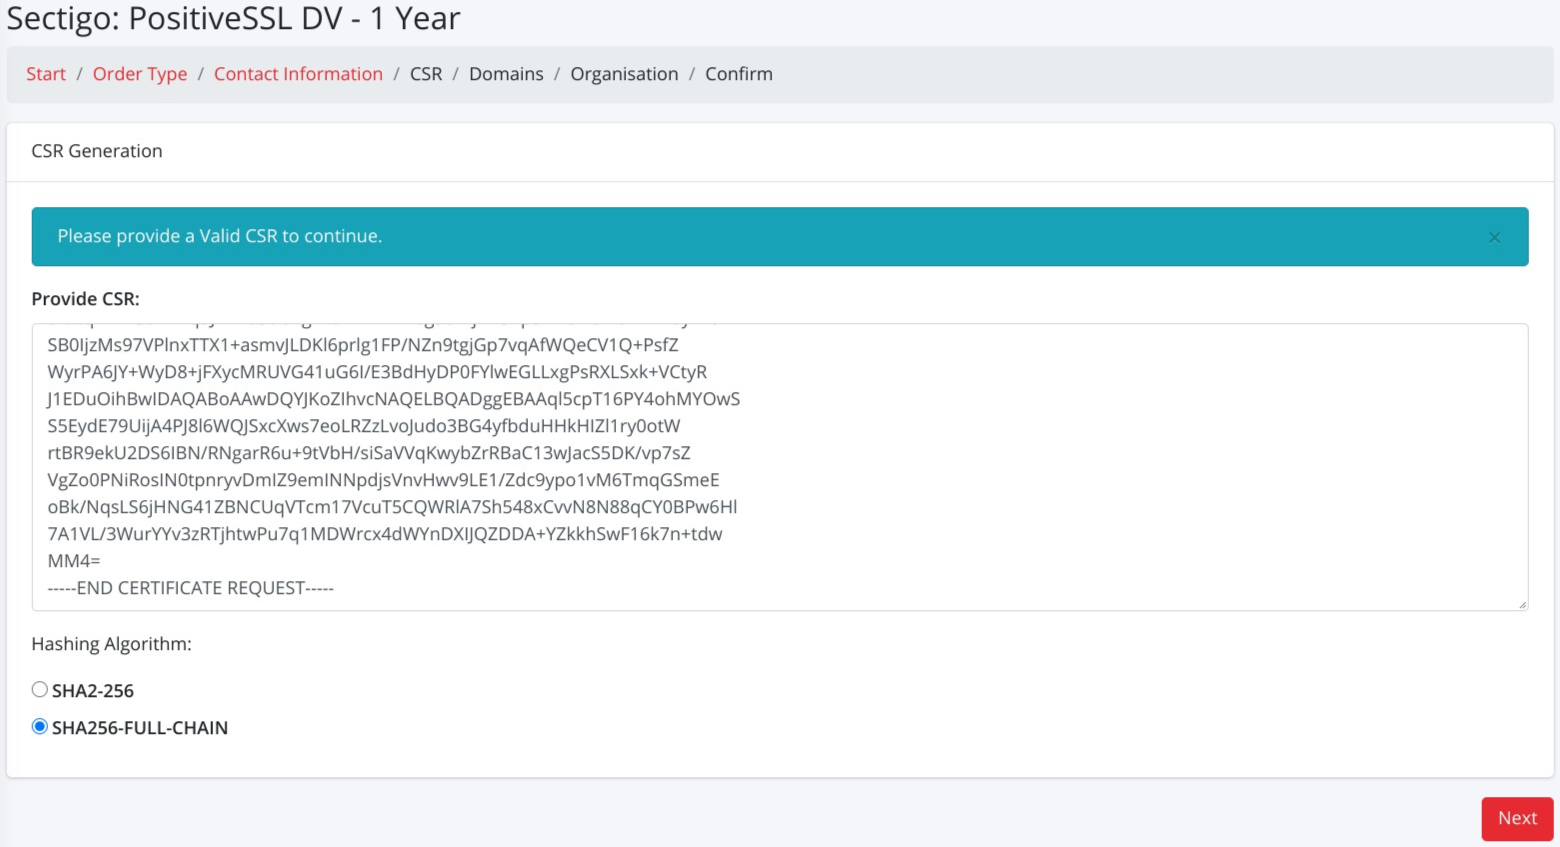1560x847 pixels.
Task: Click the CSR breadcrumb step
Action: [x=426, y=74]
